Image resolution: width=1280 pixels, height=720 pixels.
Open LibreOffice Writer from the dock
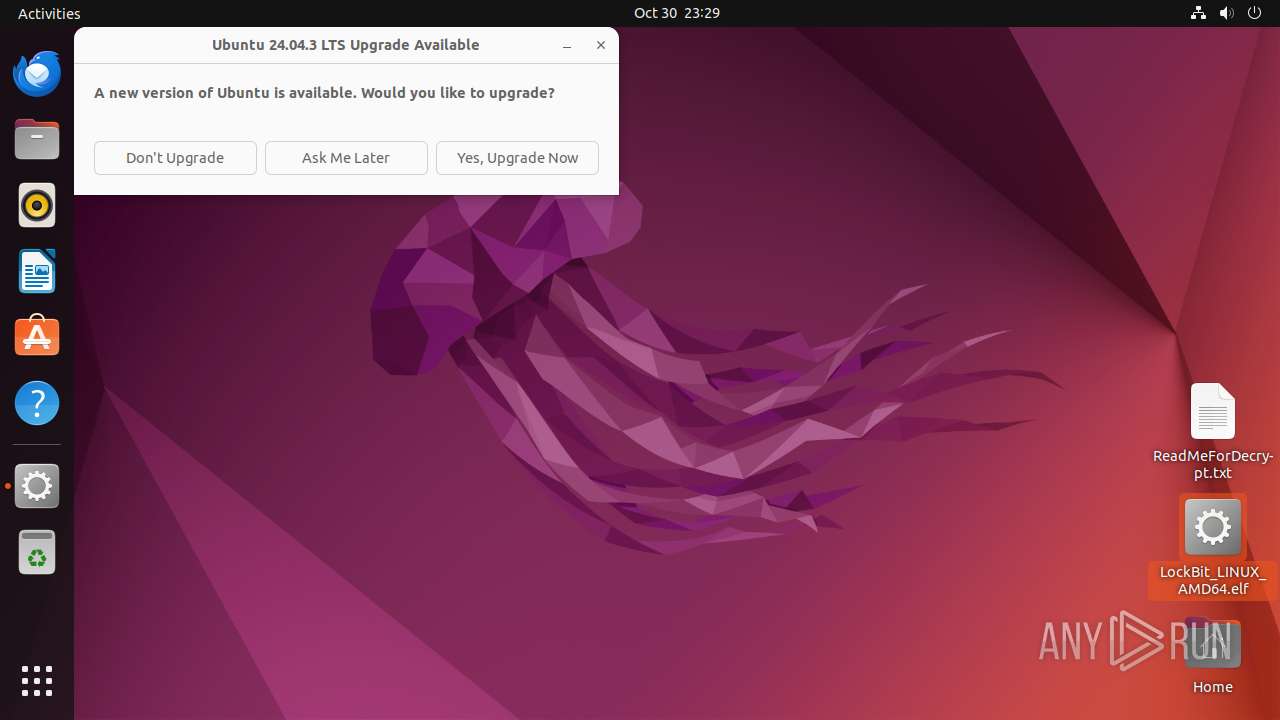tap(37, 271)
